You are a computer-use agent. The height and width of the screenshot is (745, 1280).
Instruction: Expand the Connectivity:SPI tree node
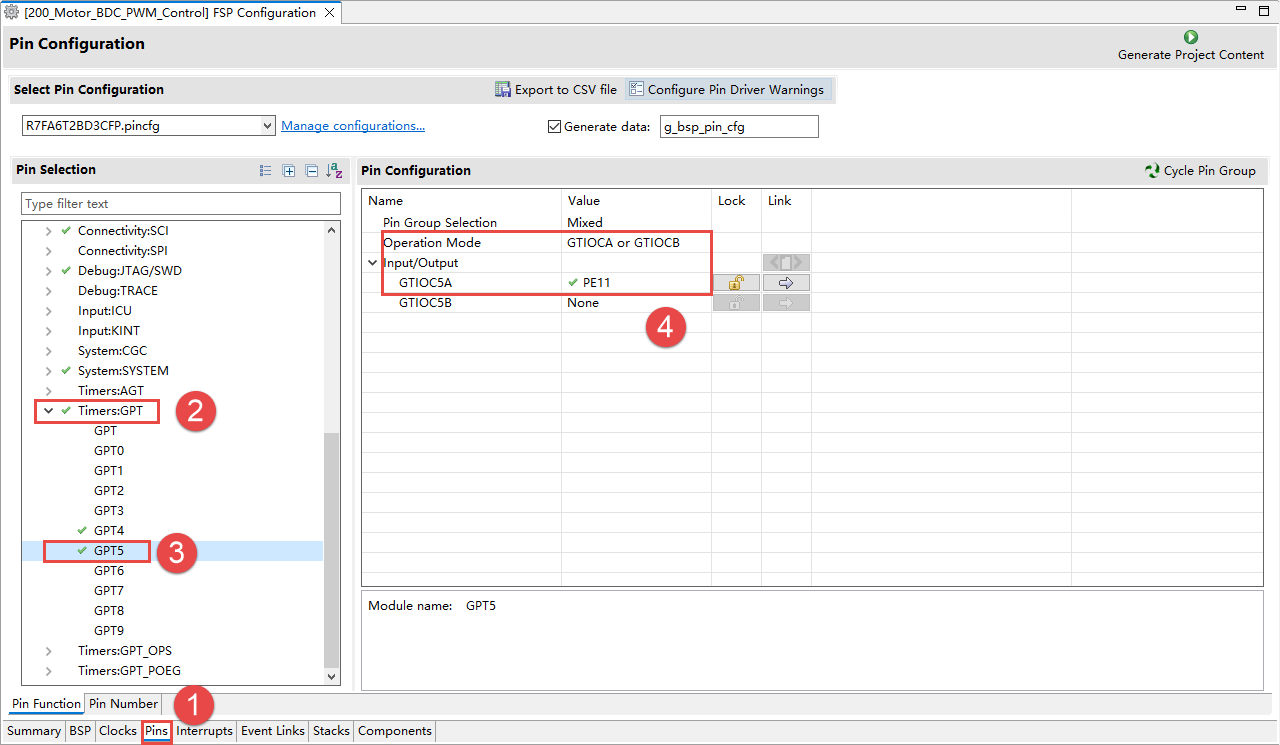(48, 251)
